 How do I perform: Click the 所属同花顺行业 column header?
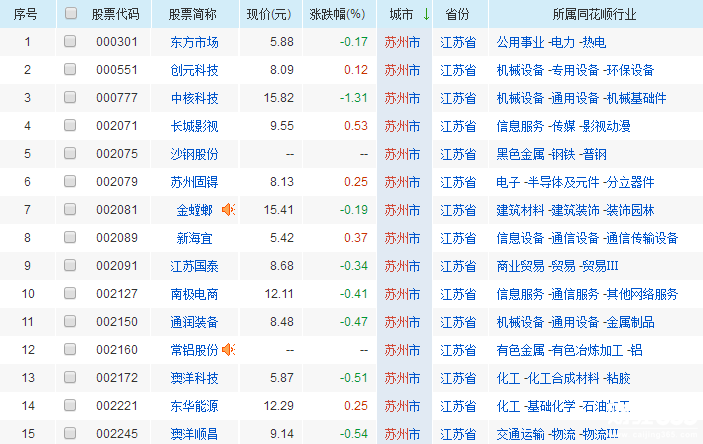click(594, 14)
